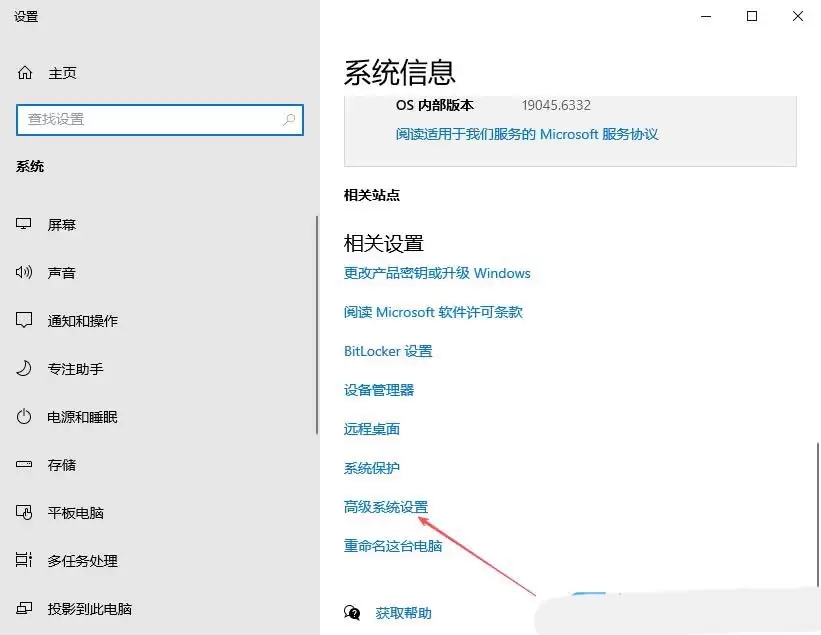Click the 主页 home icon
821x635 pixels.
[24, 72]
